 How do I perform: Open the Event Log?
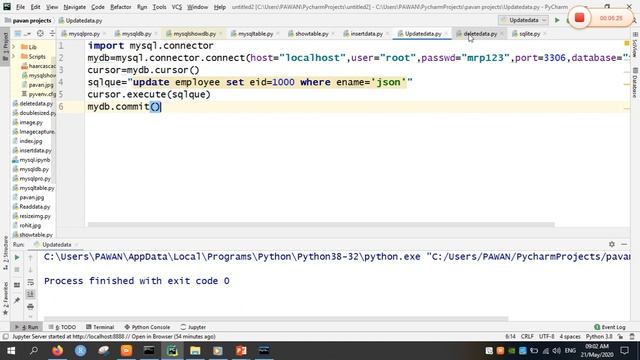(610, 327)
